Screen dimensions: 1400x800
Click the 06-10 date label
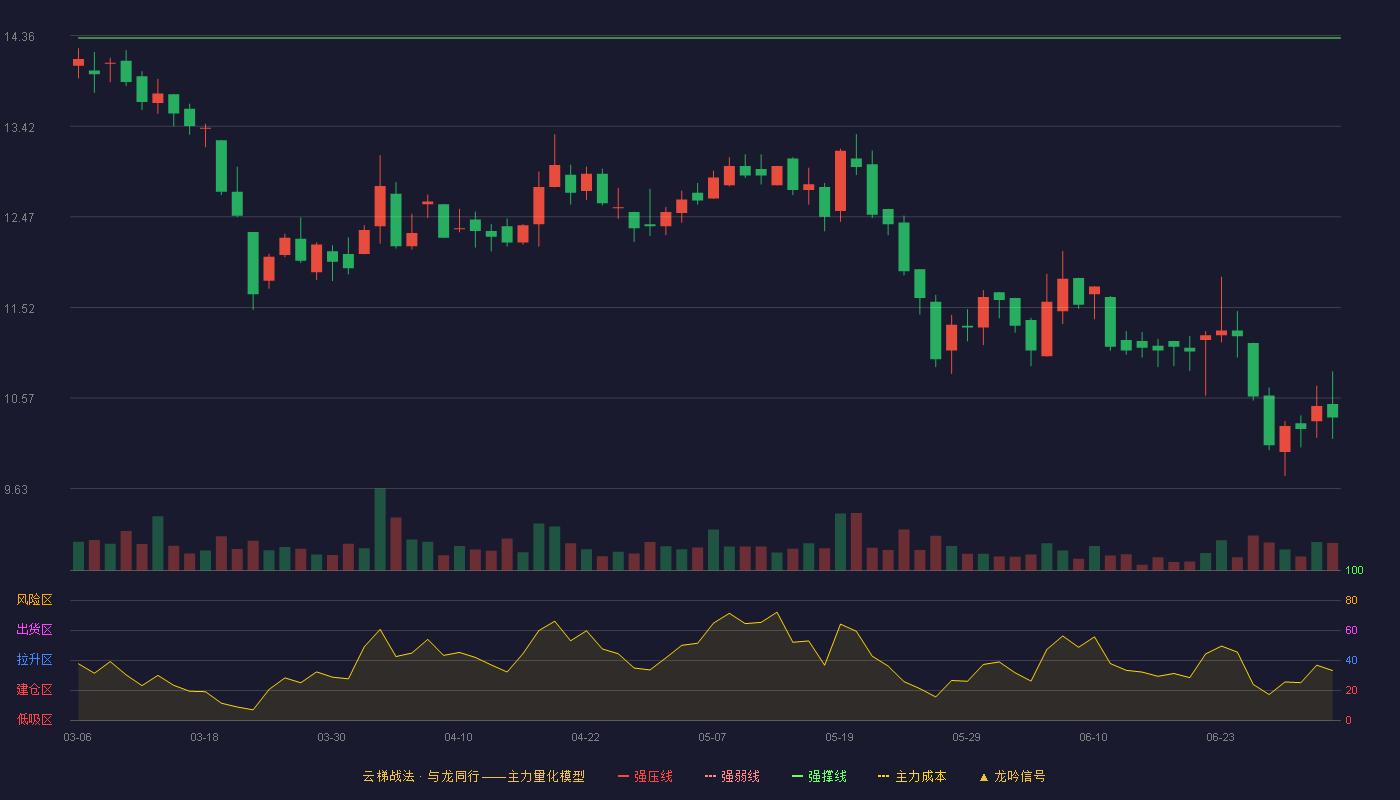pos(1094,737)
